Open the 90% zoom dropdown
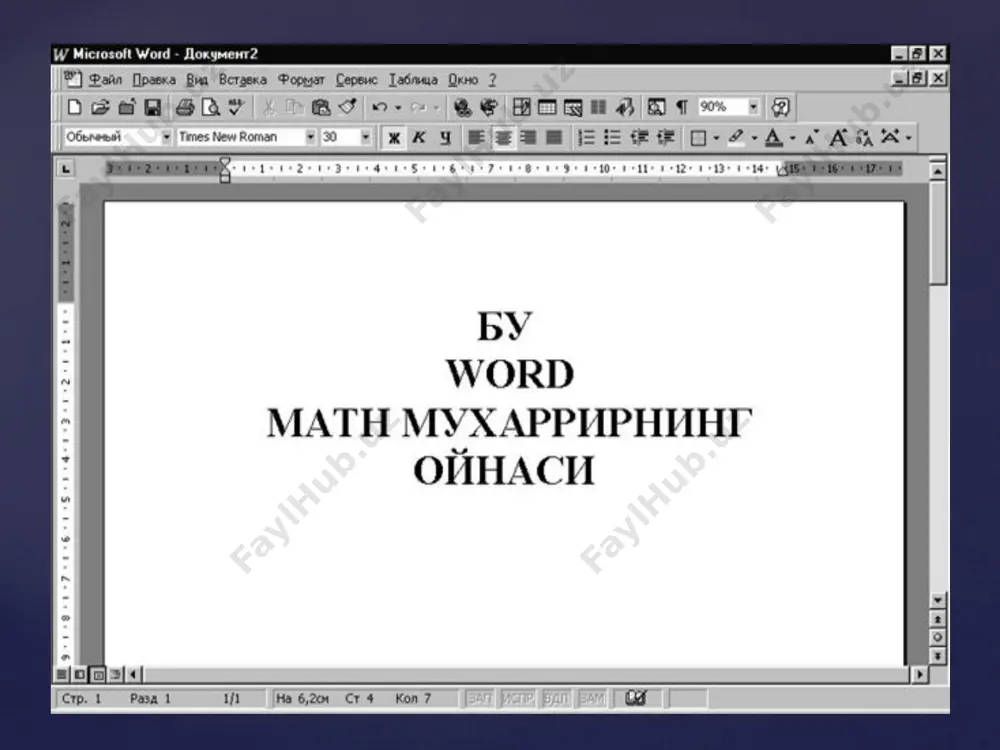This screenshot has height=750, width=1000. 753,107
